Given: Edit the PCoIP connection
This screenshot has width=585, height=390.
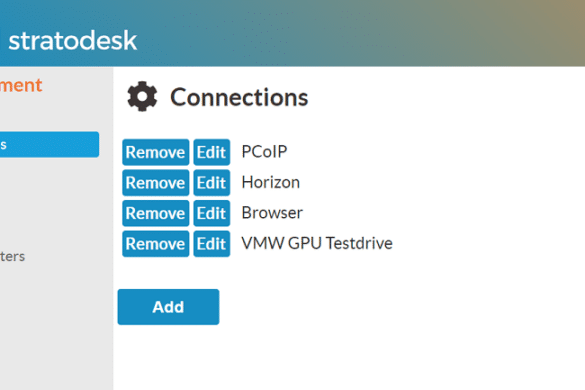Looking at the screenshot, I should (212, 152).
